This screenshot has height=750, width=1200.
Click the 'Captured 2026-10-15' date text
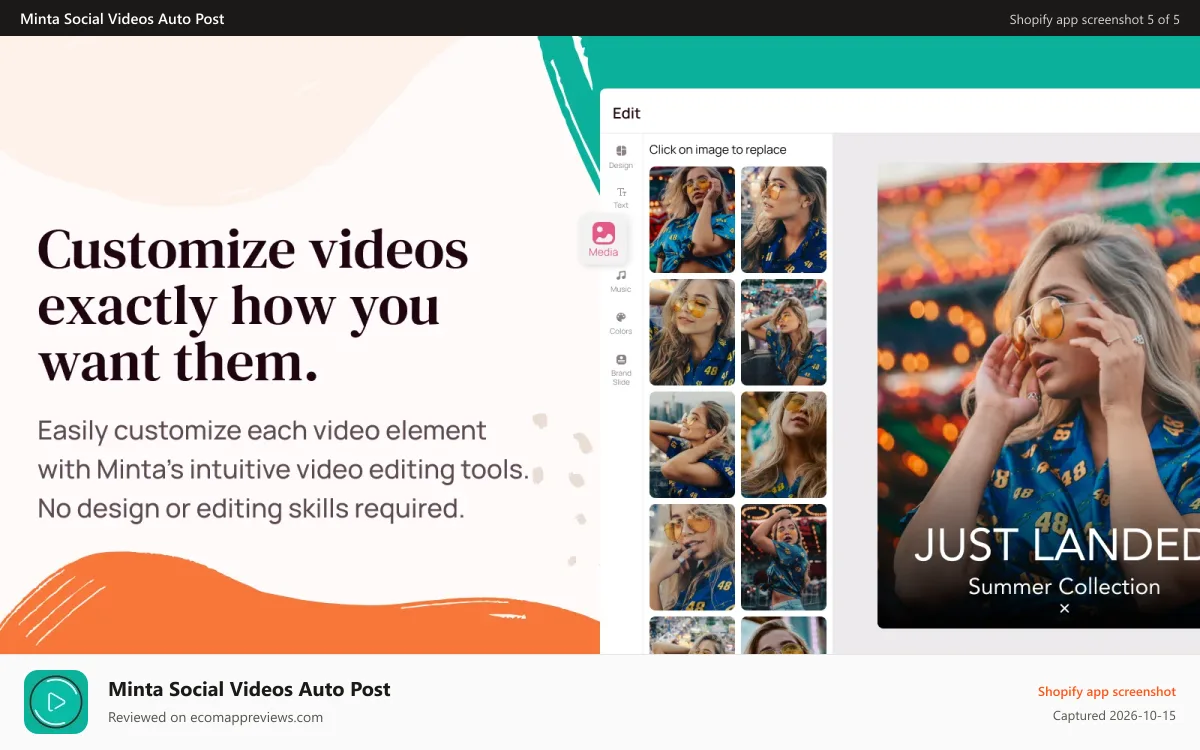[x=1114, y=716]
